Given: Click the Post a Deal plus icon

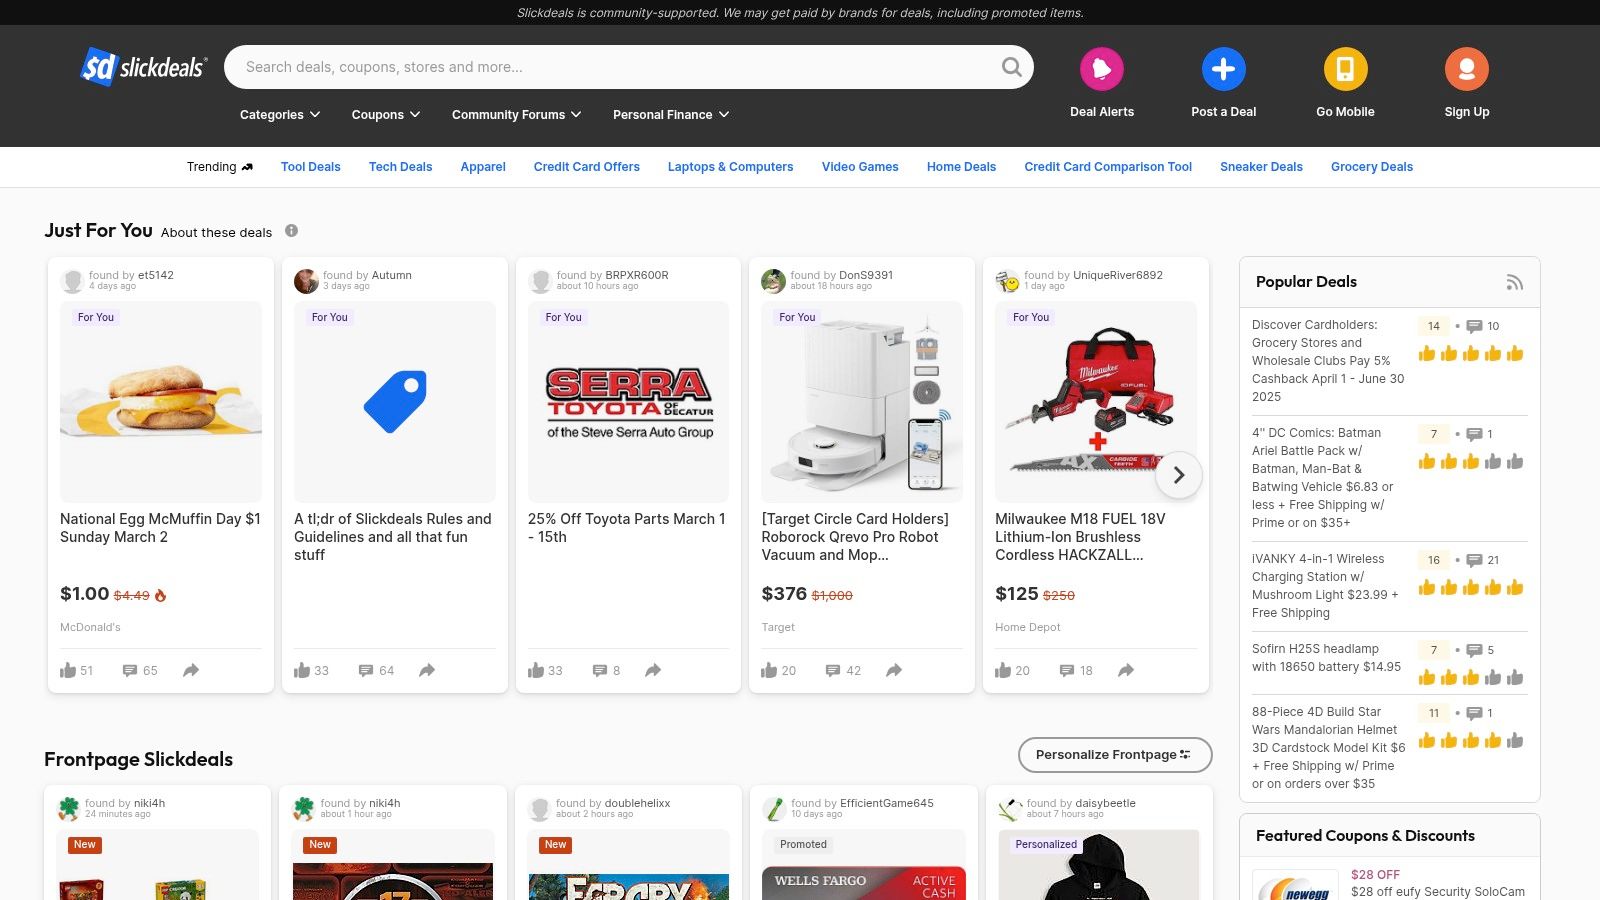Looking at the screenshot, I should (1224, 69).
